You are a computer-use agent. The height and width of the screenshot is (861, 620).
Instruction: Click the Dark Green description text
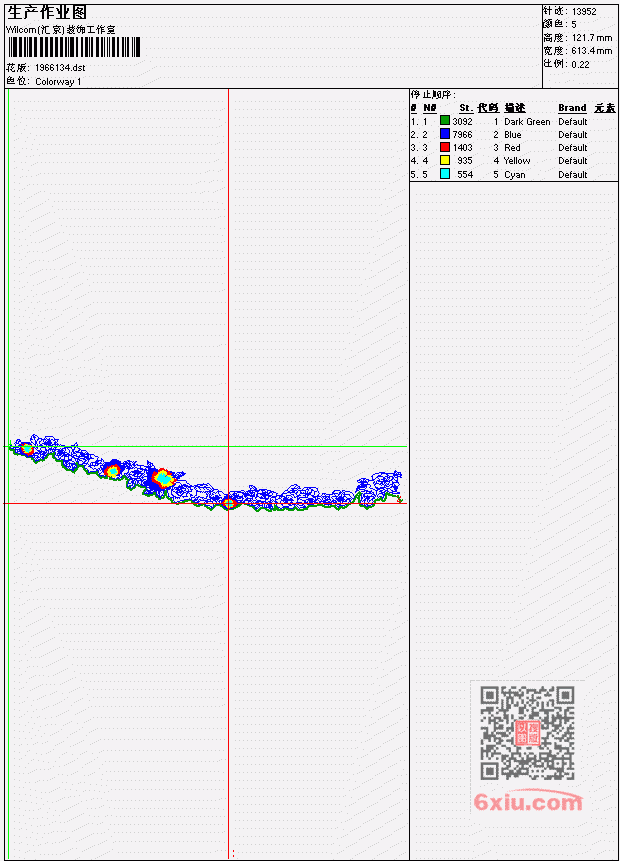click(527, 122)
